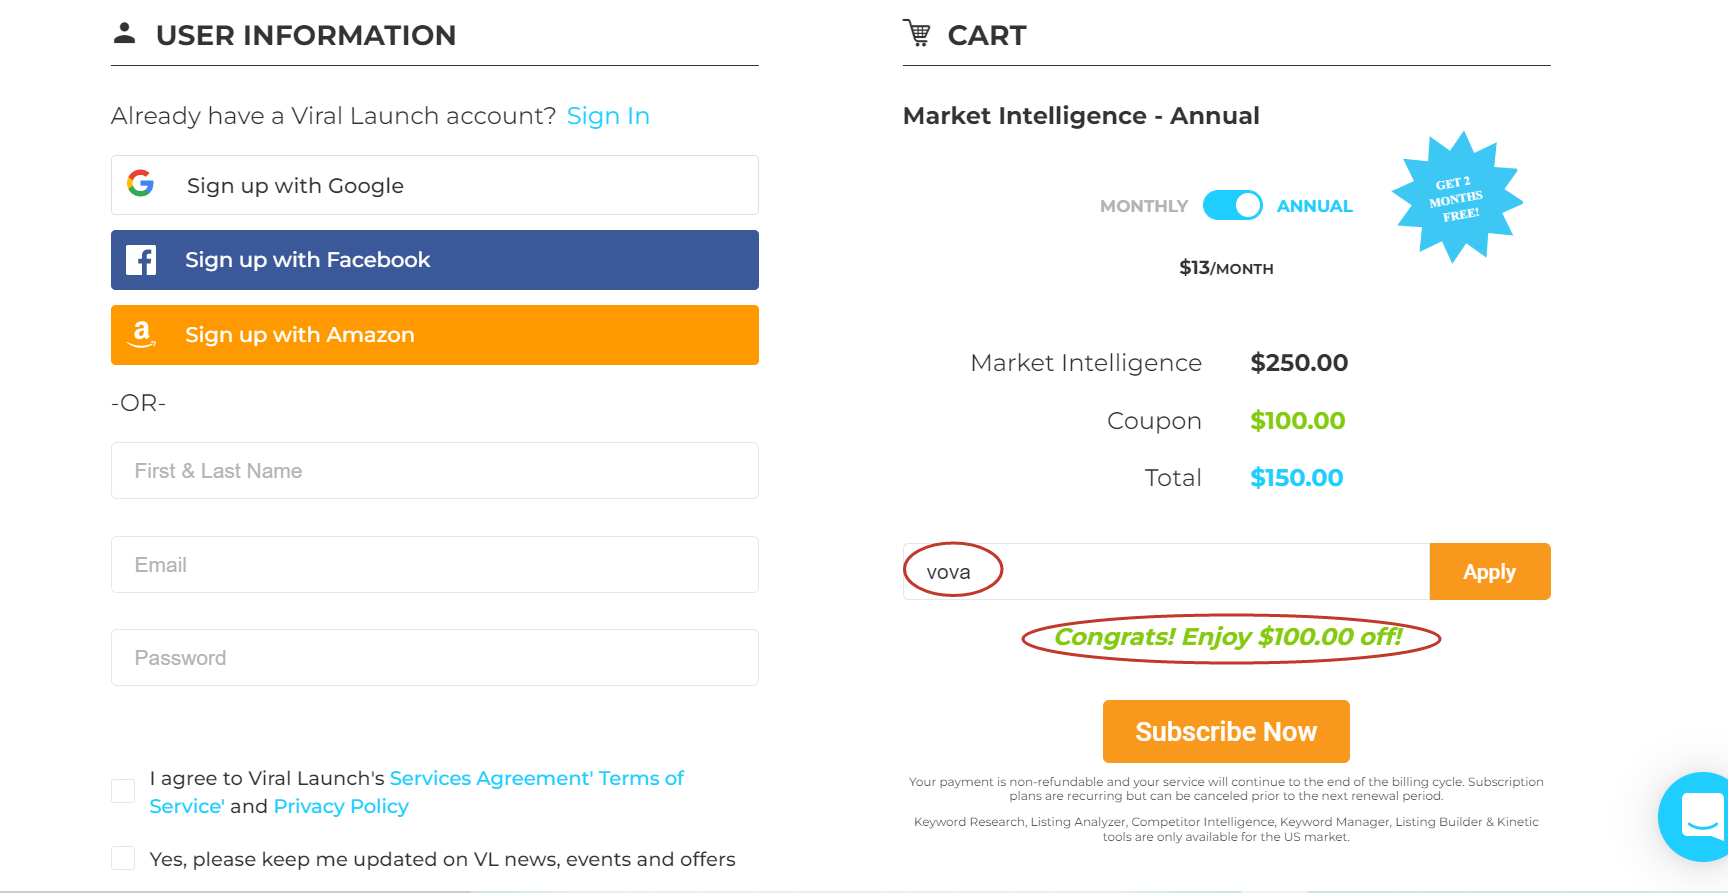1728x893 pixels.
Task: Select the Annual billing label
Action: 1314,206
